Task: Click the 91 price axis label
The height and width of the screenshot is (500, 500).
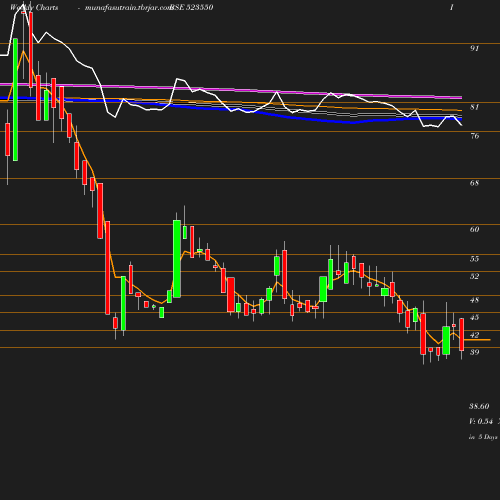Action: pyautogui.click(x=474, y=48)
